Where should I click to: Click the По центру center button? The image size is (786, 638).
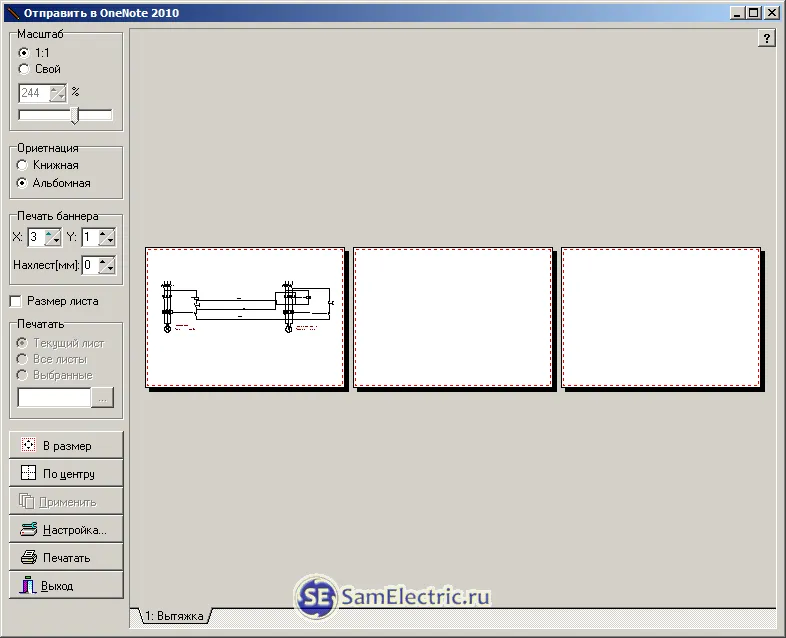pos(66,473)
